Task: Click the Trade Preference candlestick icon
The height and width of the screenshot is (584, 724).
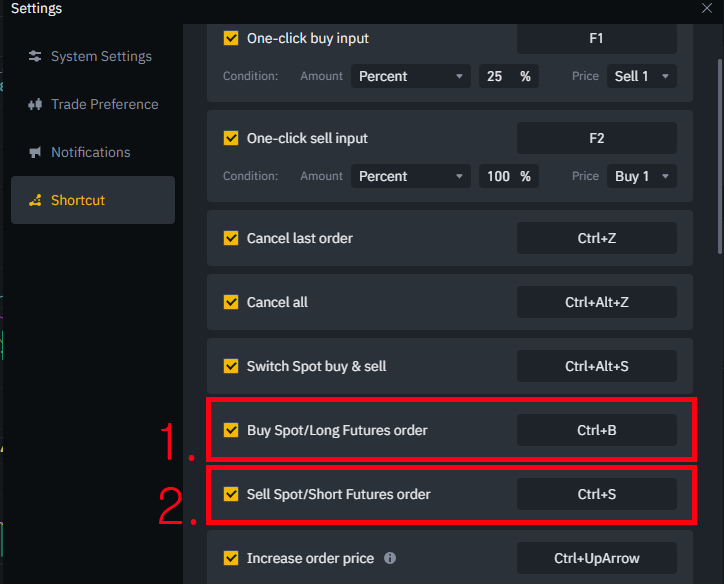Action: (x=35, y=104)
